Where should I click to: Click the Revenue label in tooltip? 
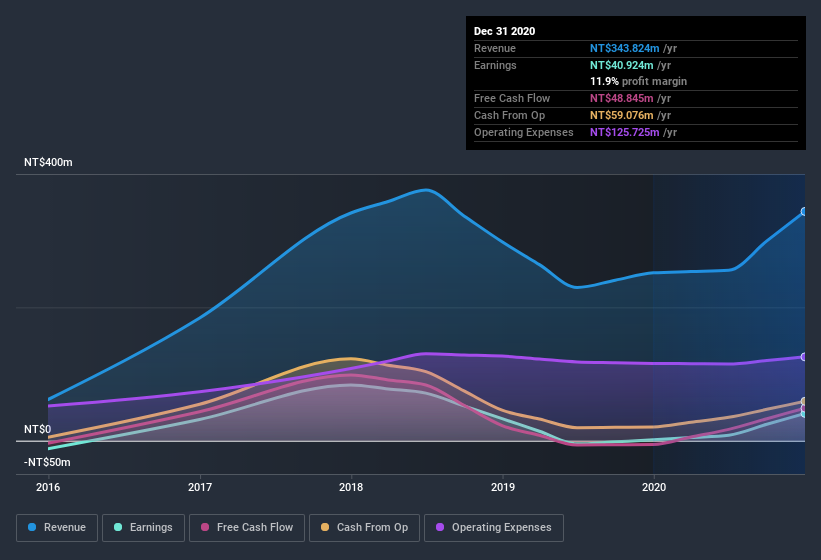(x=495, y=48)
